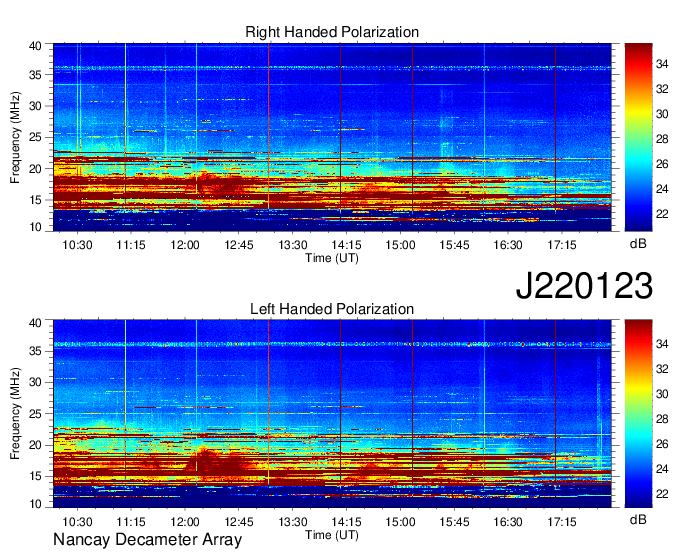680x552 pixels.
Task: Click the Left Handed plot's color scale bar
Action: tap(638, 414)
